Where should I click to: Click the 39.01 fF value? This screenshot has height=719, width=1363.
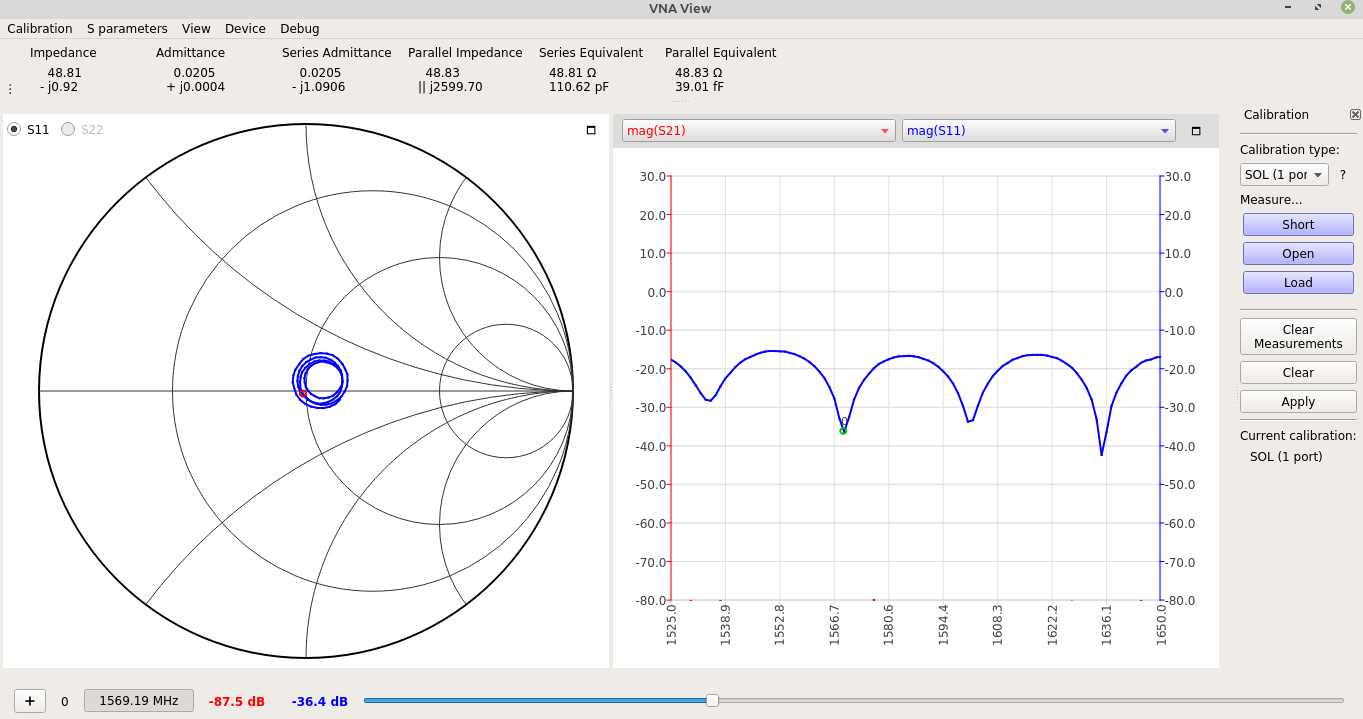[700, 87]
